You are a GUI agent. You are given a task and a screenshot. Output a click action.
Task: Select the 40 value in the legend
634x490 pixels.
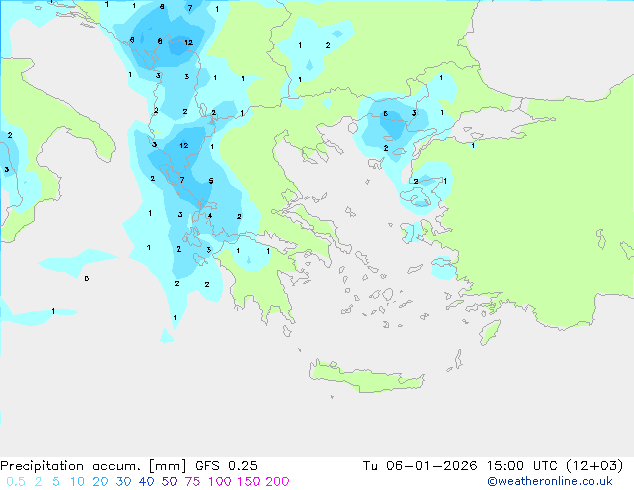click(146, 482)
